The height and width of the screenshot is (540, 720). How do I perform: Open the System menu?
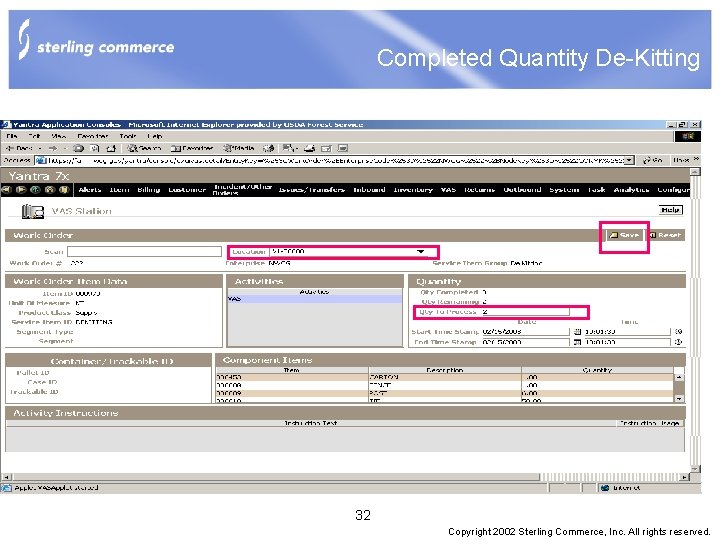[x=564, y=190]
